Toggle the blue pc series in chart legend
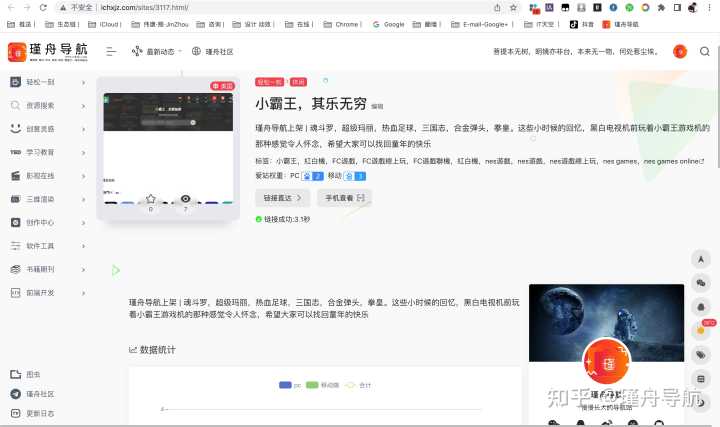The height and width of the screenshot is (427, 720). (290, 385)
